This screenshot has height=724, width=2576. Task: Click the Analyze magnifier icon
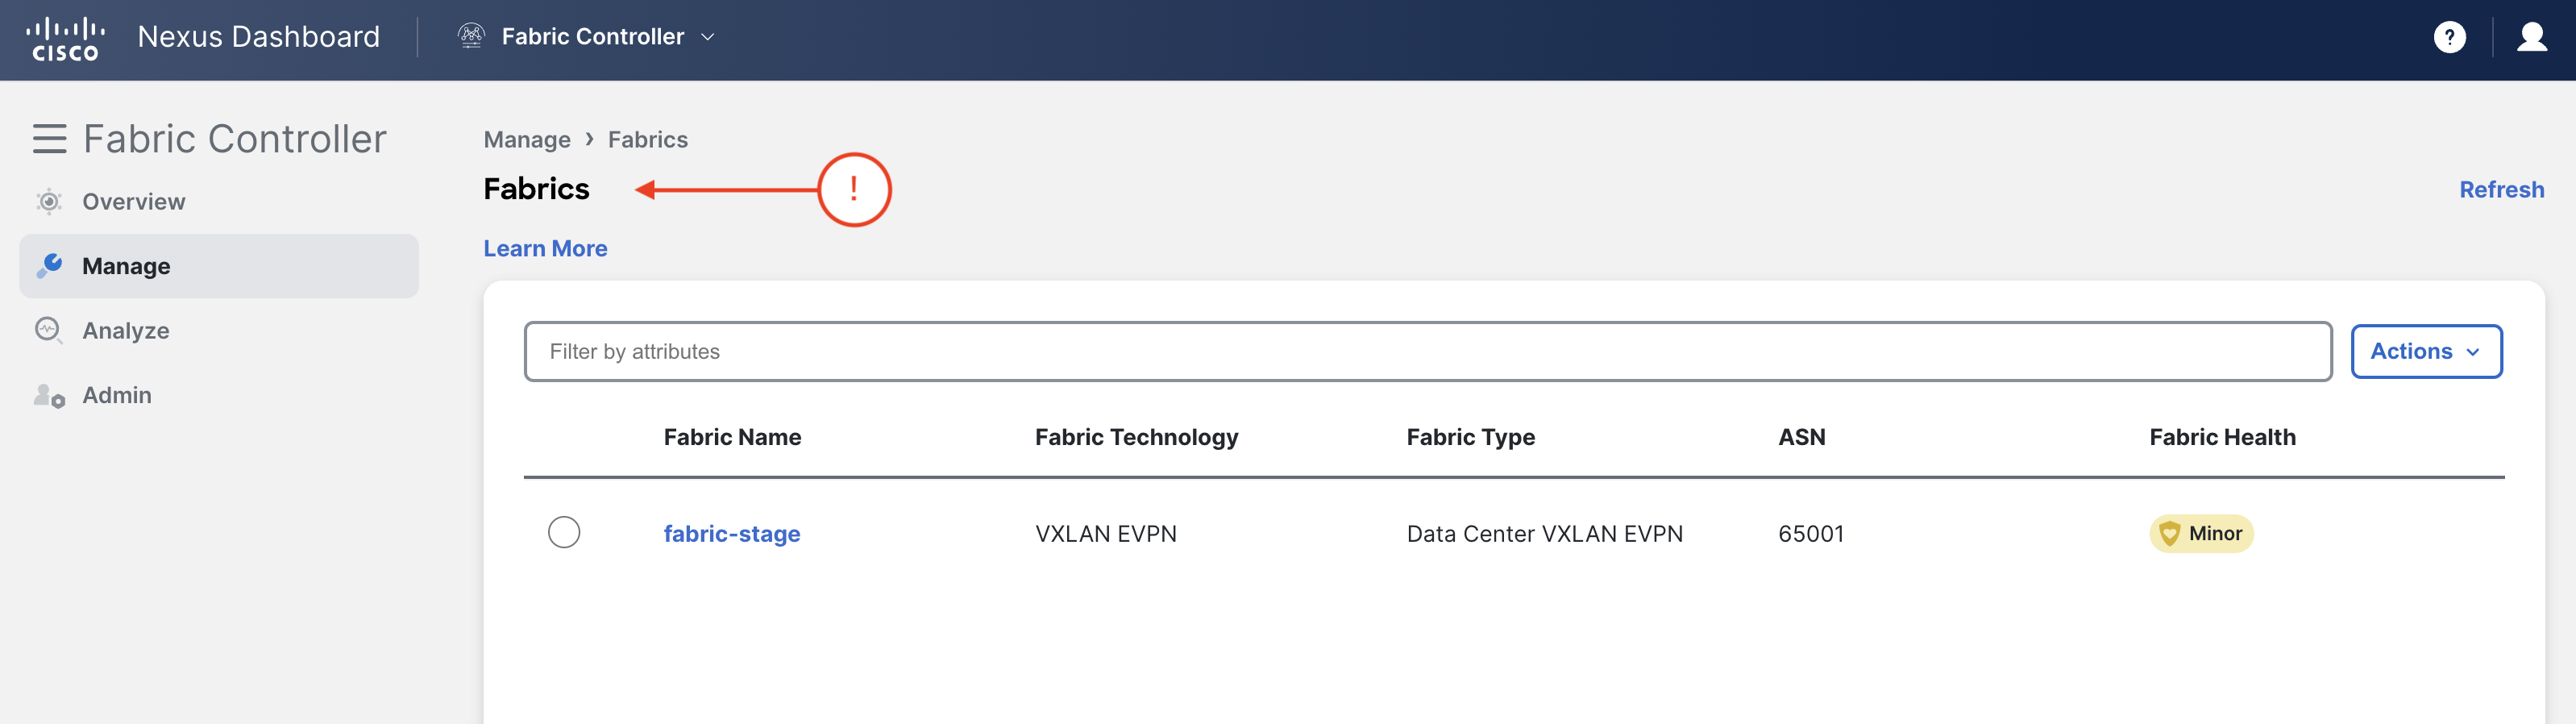pyautogui.click(x=49, y=330)
